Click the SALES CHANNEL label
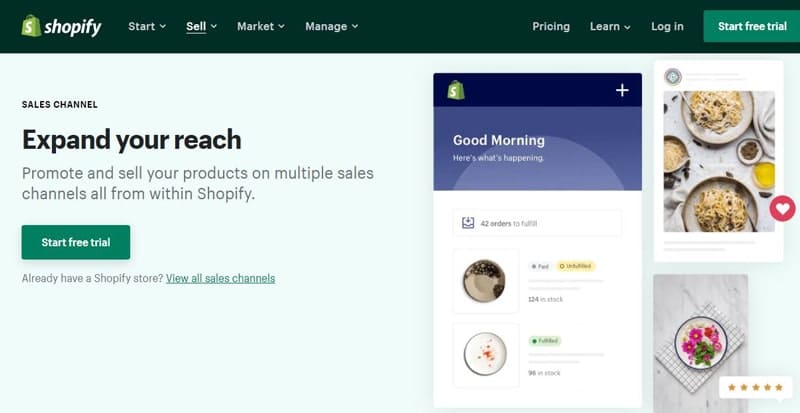Image resolution: width=800 pixels, height=413 pixels. [60, 105]
